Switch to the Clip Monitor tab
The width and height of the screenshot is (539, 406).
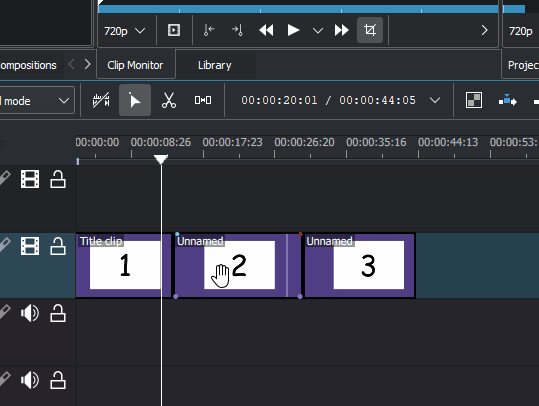(x=135, y=65)
